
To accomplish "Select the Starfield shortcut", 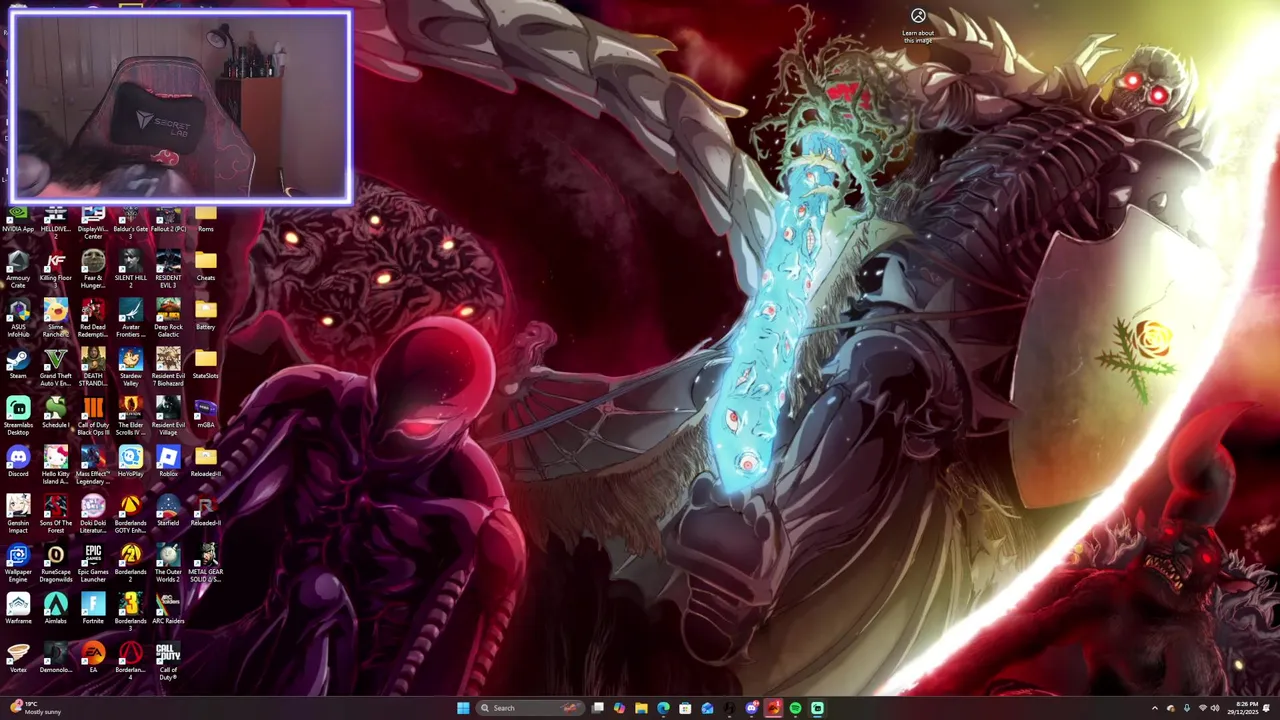I will 168,512.
